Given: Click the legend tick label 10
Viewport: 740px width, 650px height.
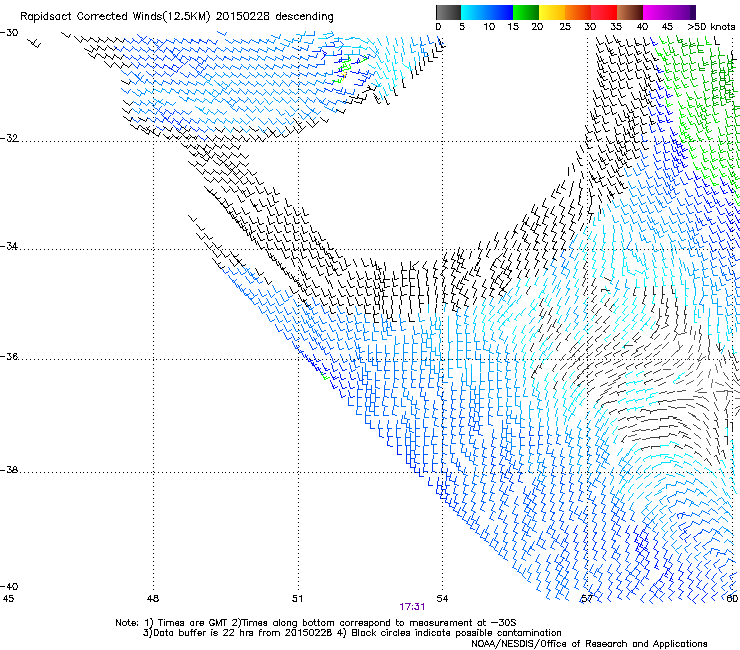Looking at the screenshot, I should tap(489, 27).
